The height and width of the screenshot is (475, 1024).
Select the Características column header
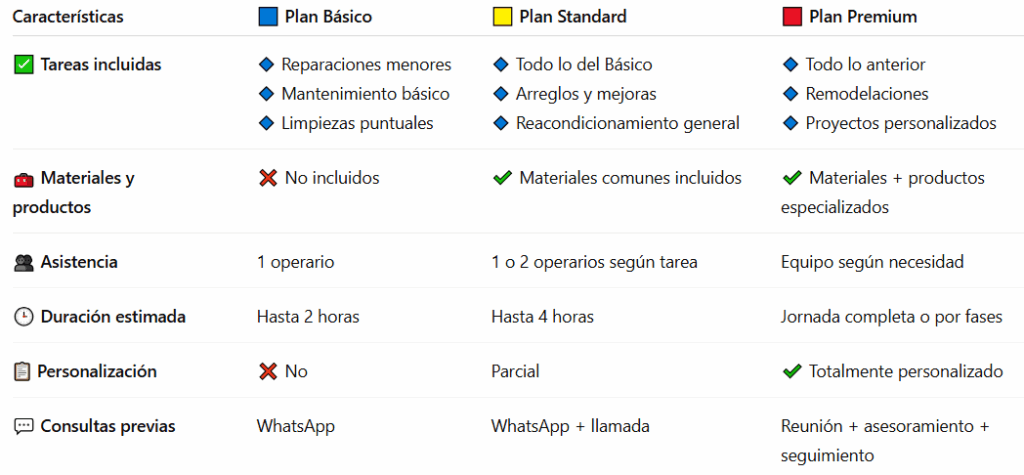click(68, 17)
